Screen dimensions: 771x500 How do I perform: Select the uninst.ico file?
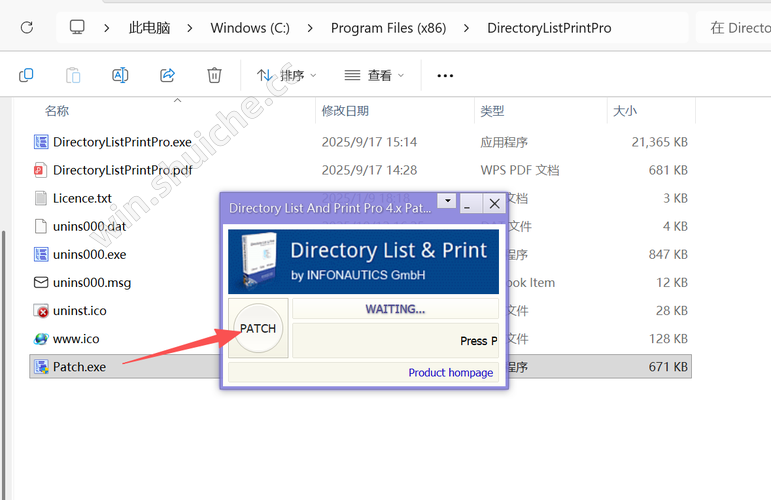pyautogui.click(x=79, y=311)
